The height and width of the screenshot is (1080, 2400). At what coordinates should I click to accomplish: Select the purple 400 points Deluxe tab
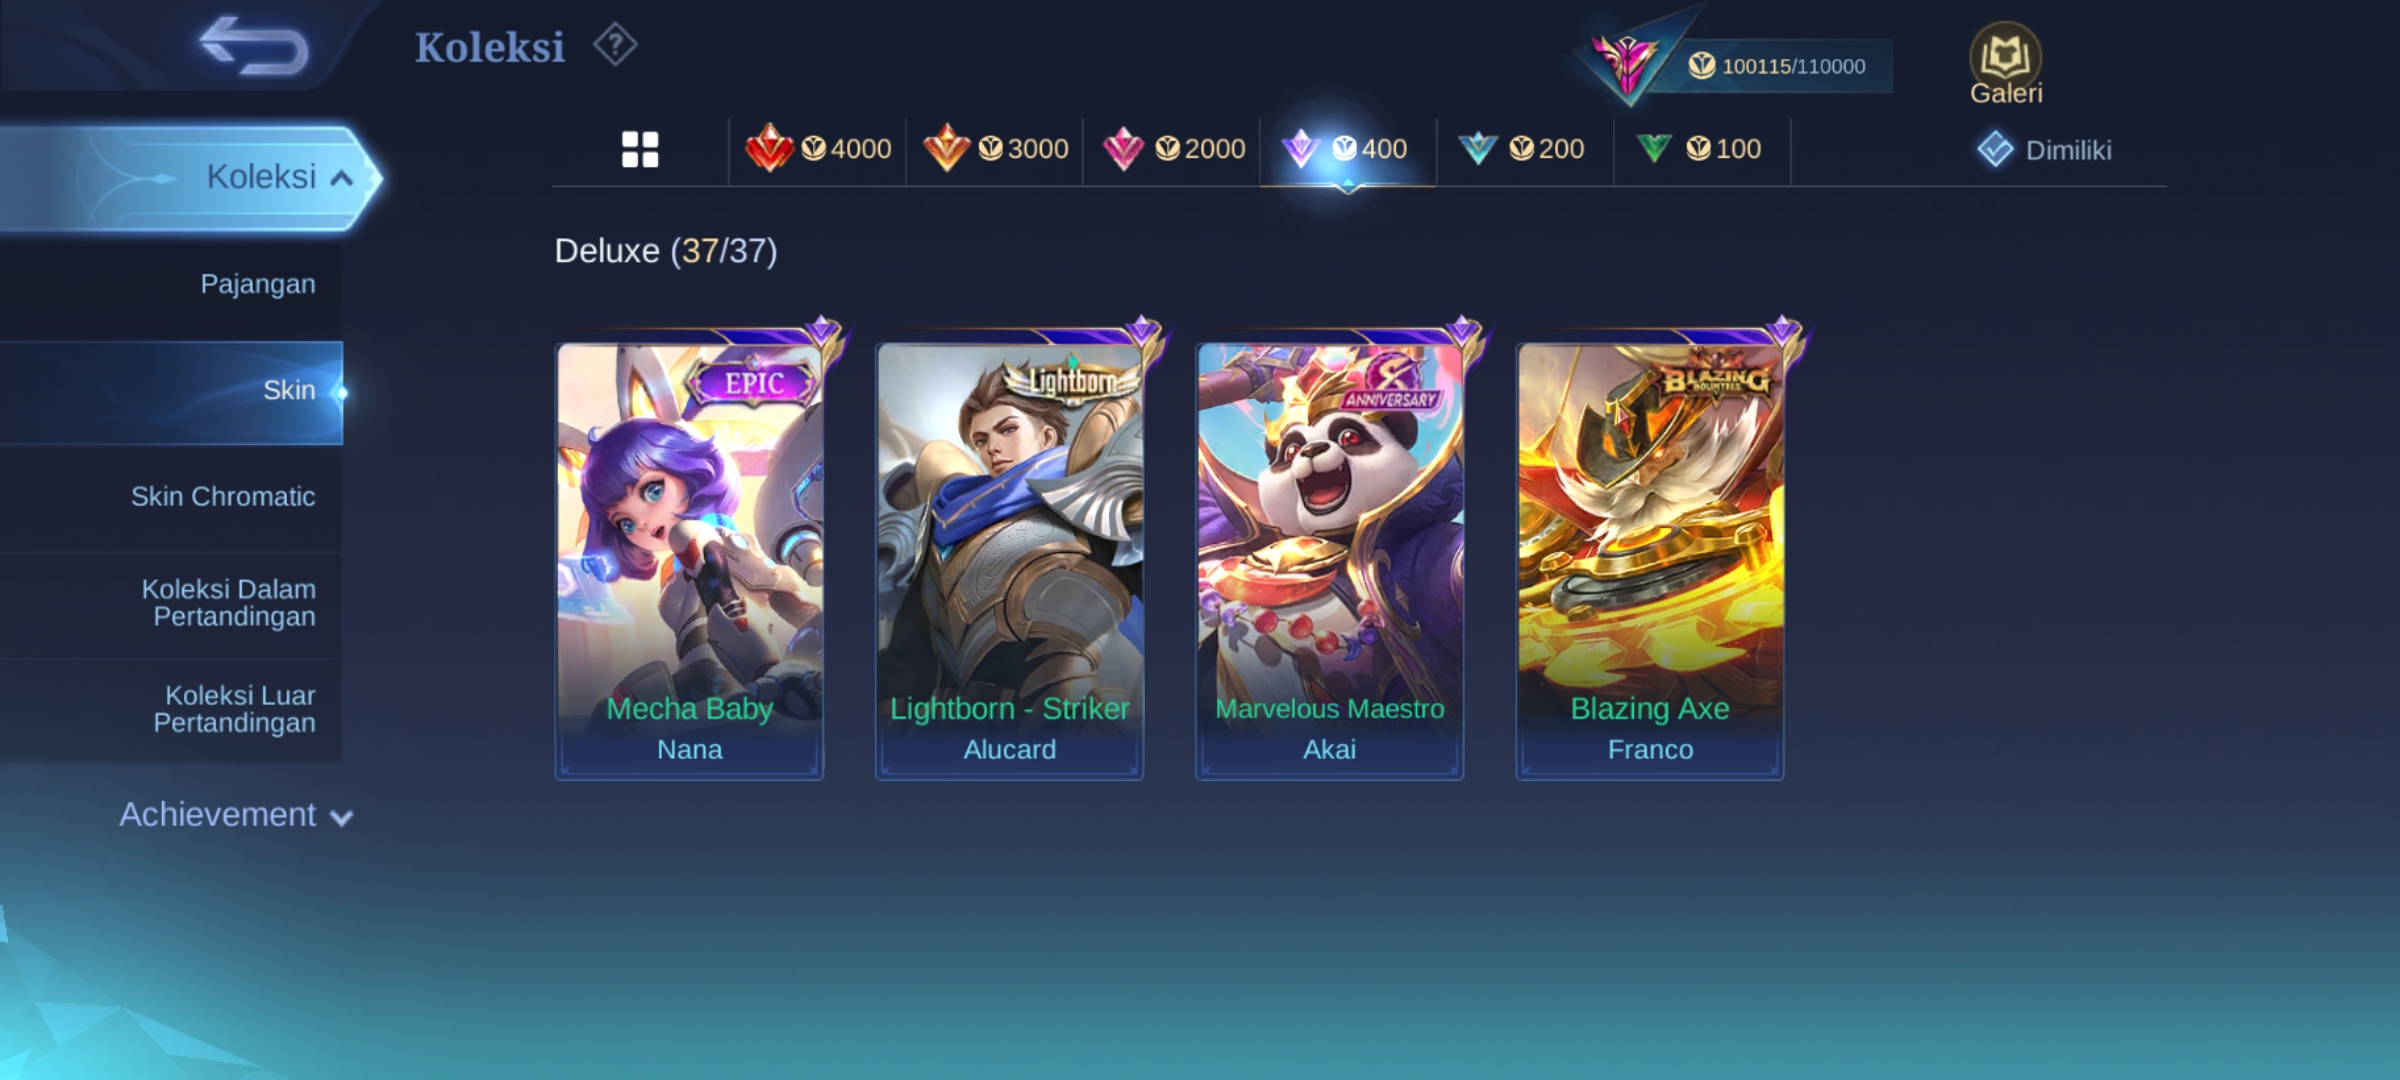1348,150
